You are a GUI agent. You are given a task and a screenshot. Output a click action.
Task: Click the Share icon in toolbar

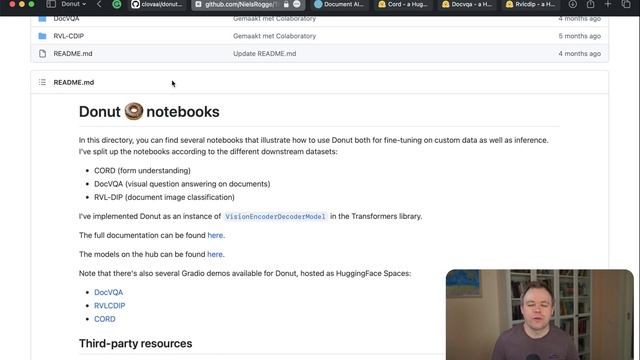pyautogui.click(x=590, y=4)
